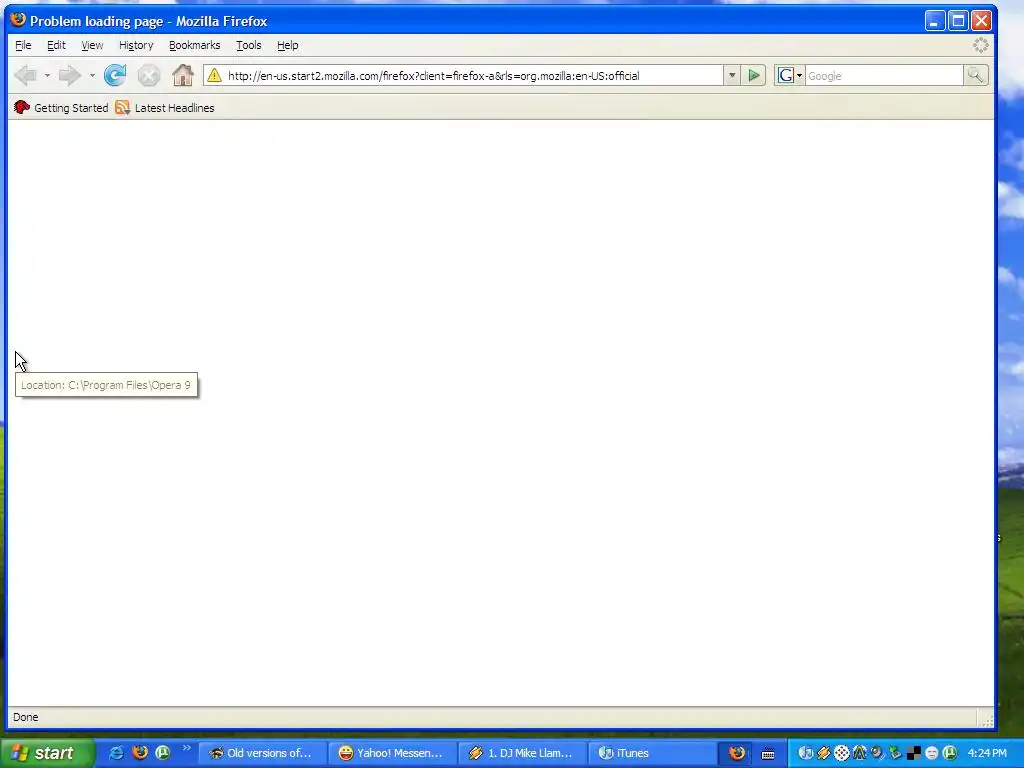The width and height of the screenshot is (1024, 768).
Task: Switch to DJ Mike Llam... Winamp taskbar window
Action: pyautogui.click(x=522, y=753)
